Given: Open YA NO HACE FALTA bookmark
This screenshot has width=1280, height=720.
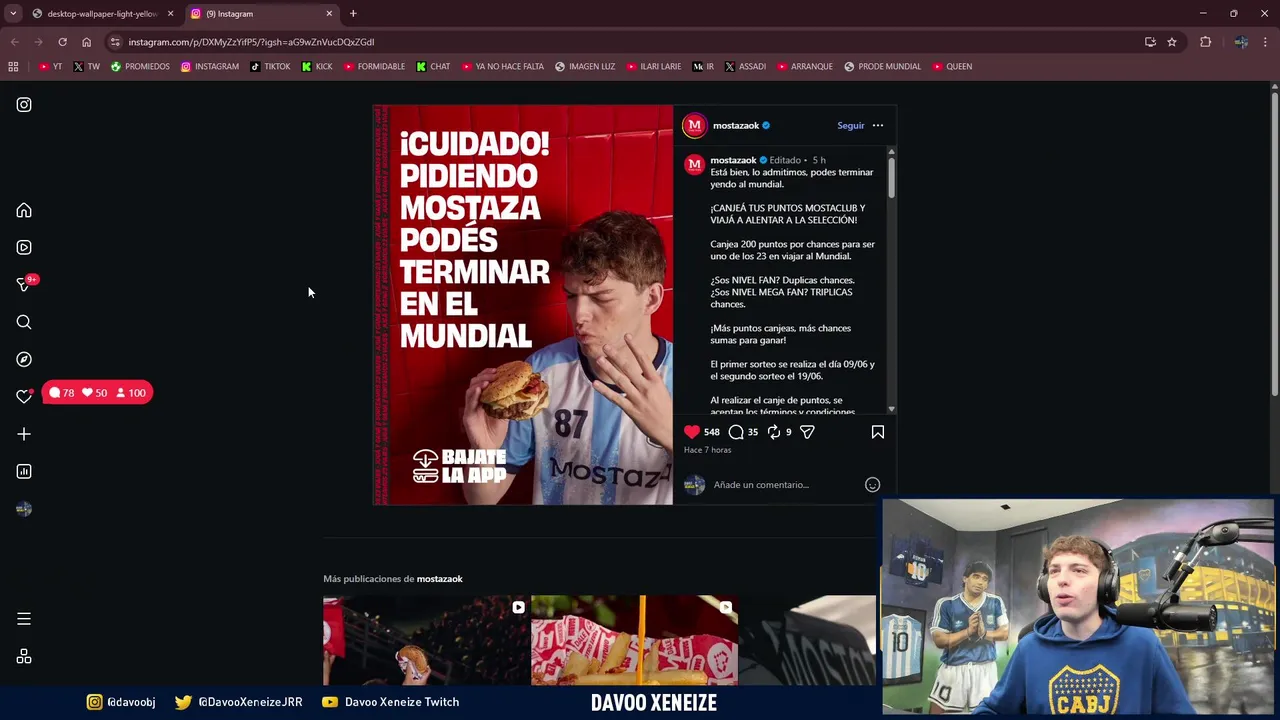Looking at the screenshot, I should [x=502, y=67].
